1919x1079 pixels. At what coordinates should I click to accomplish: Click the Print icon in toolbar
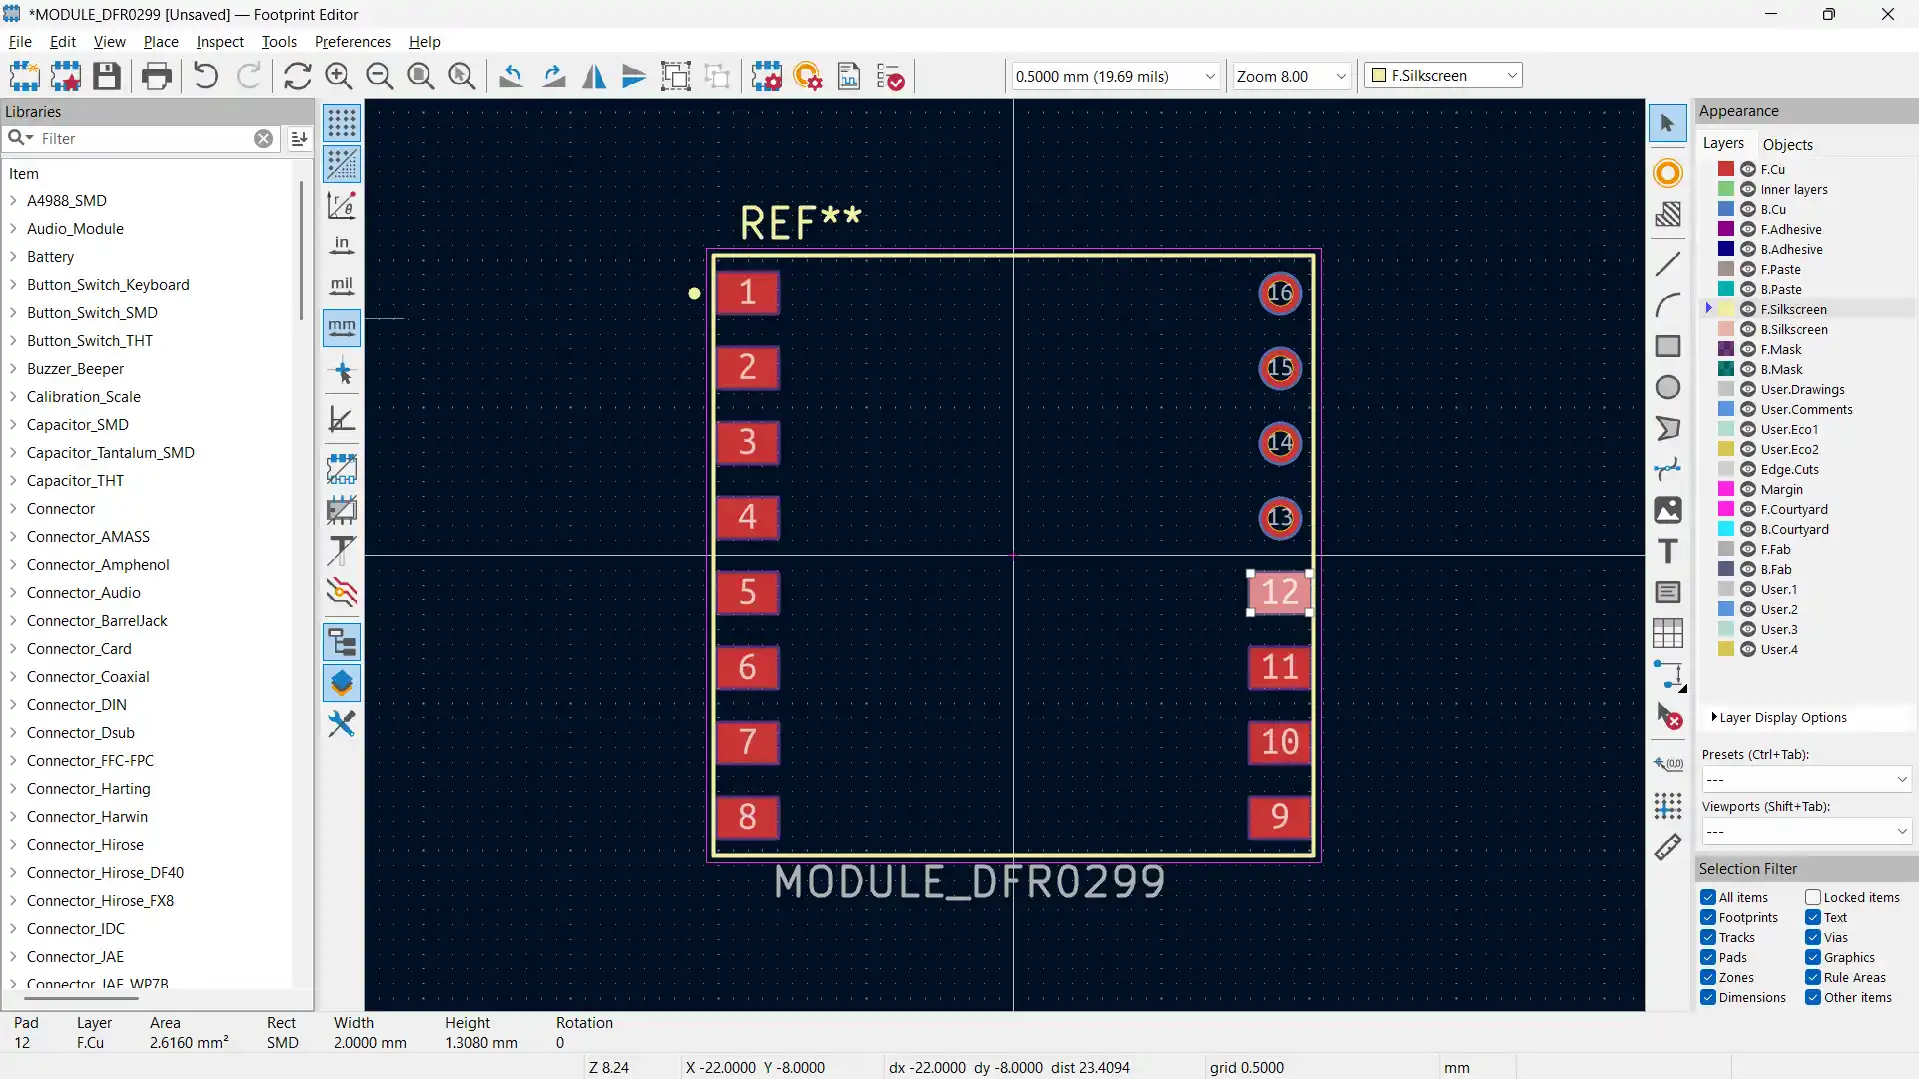tap(156, 76)
